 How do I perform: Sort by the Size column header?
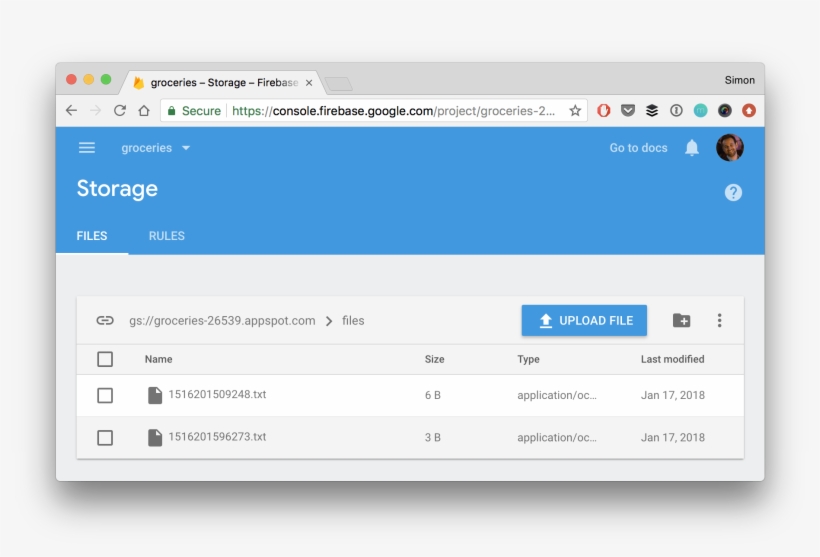click(x=434, y=359)
